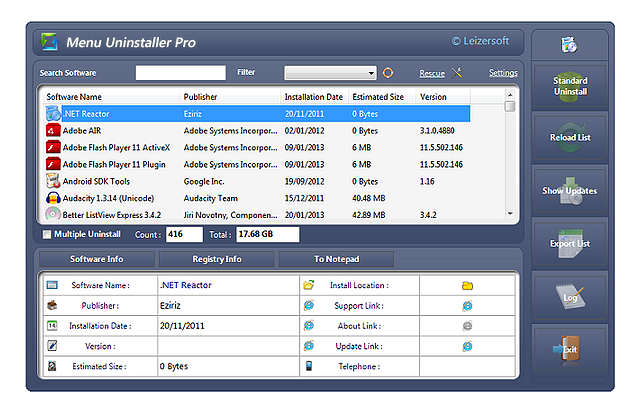This screenshot has width=640, height=417.
Task: Select Adobe Flash Player 11 Plugin row
Action: (257, 164)
